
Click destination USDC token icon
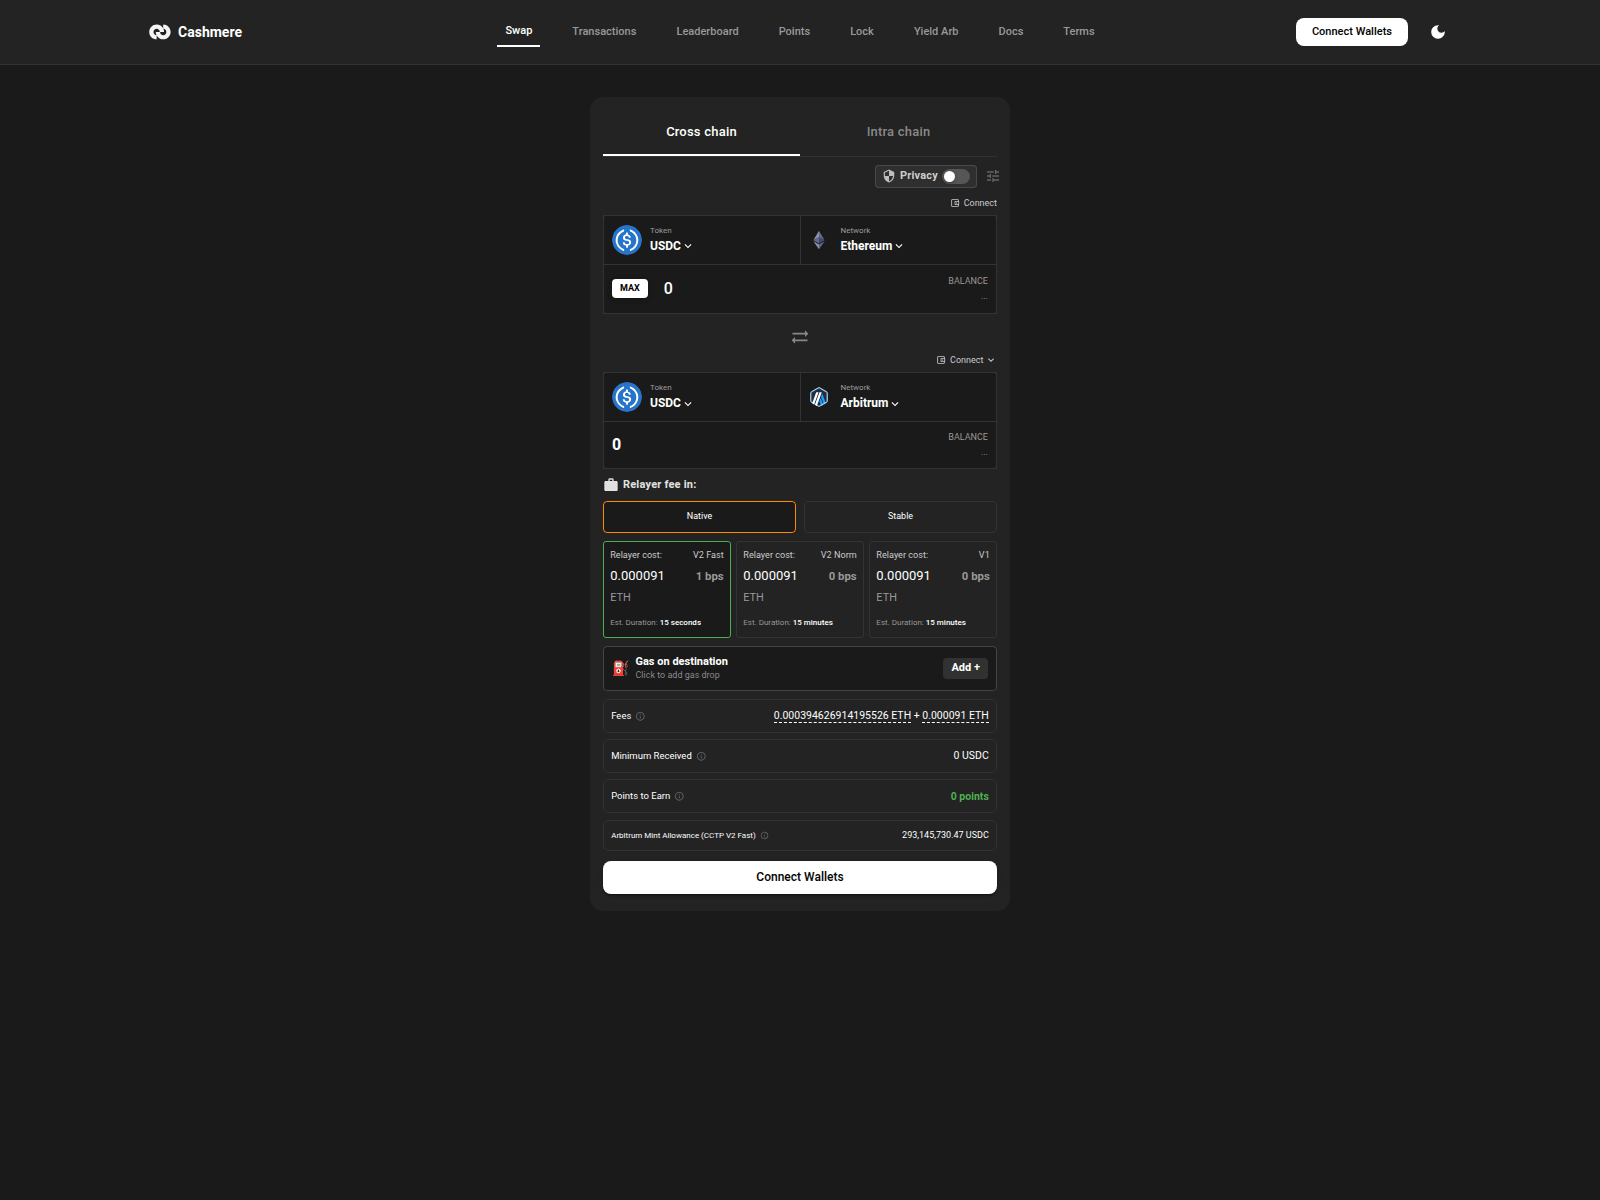pyautogui.click(x=627, y=397)
